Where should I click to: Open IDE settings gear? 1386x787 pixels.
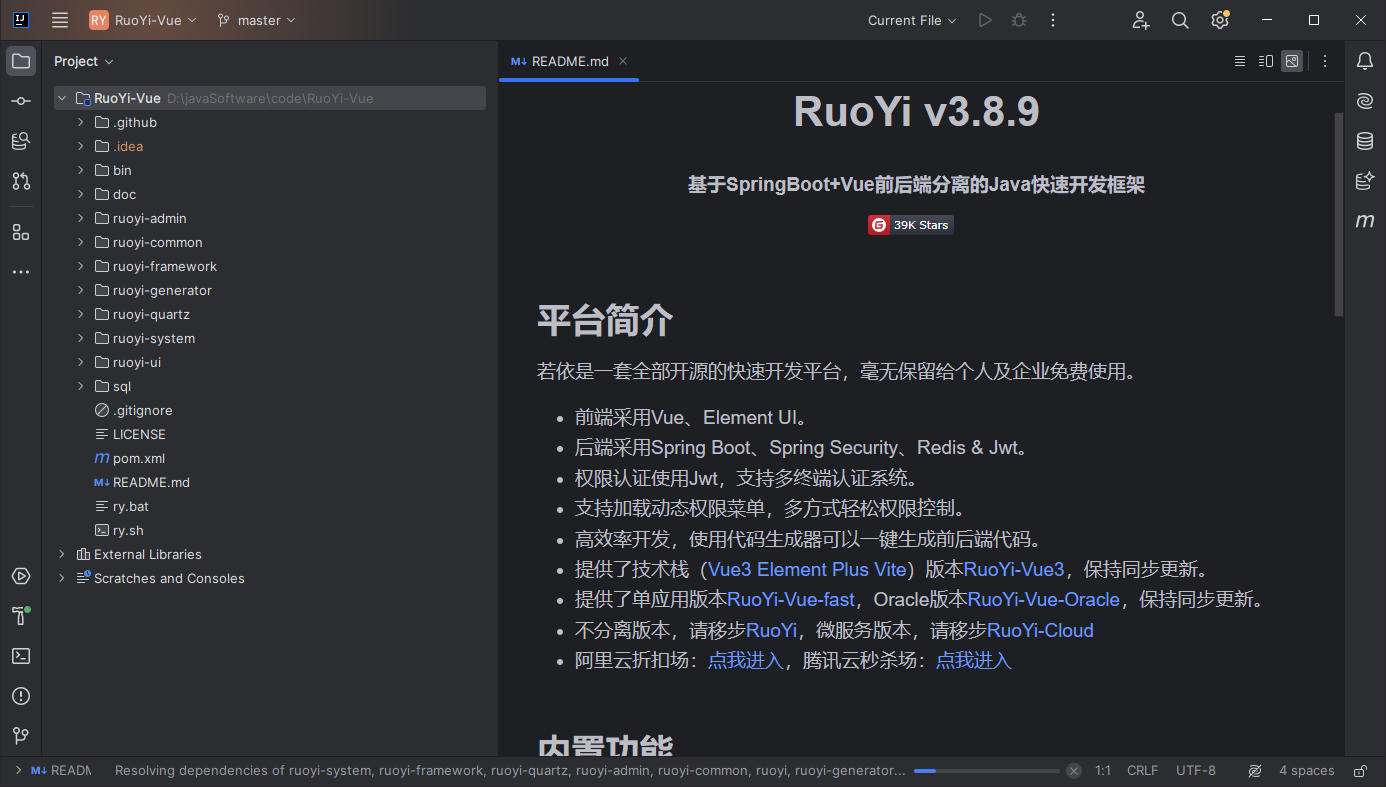point(1220,20)
